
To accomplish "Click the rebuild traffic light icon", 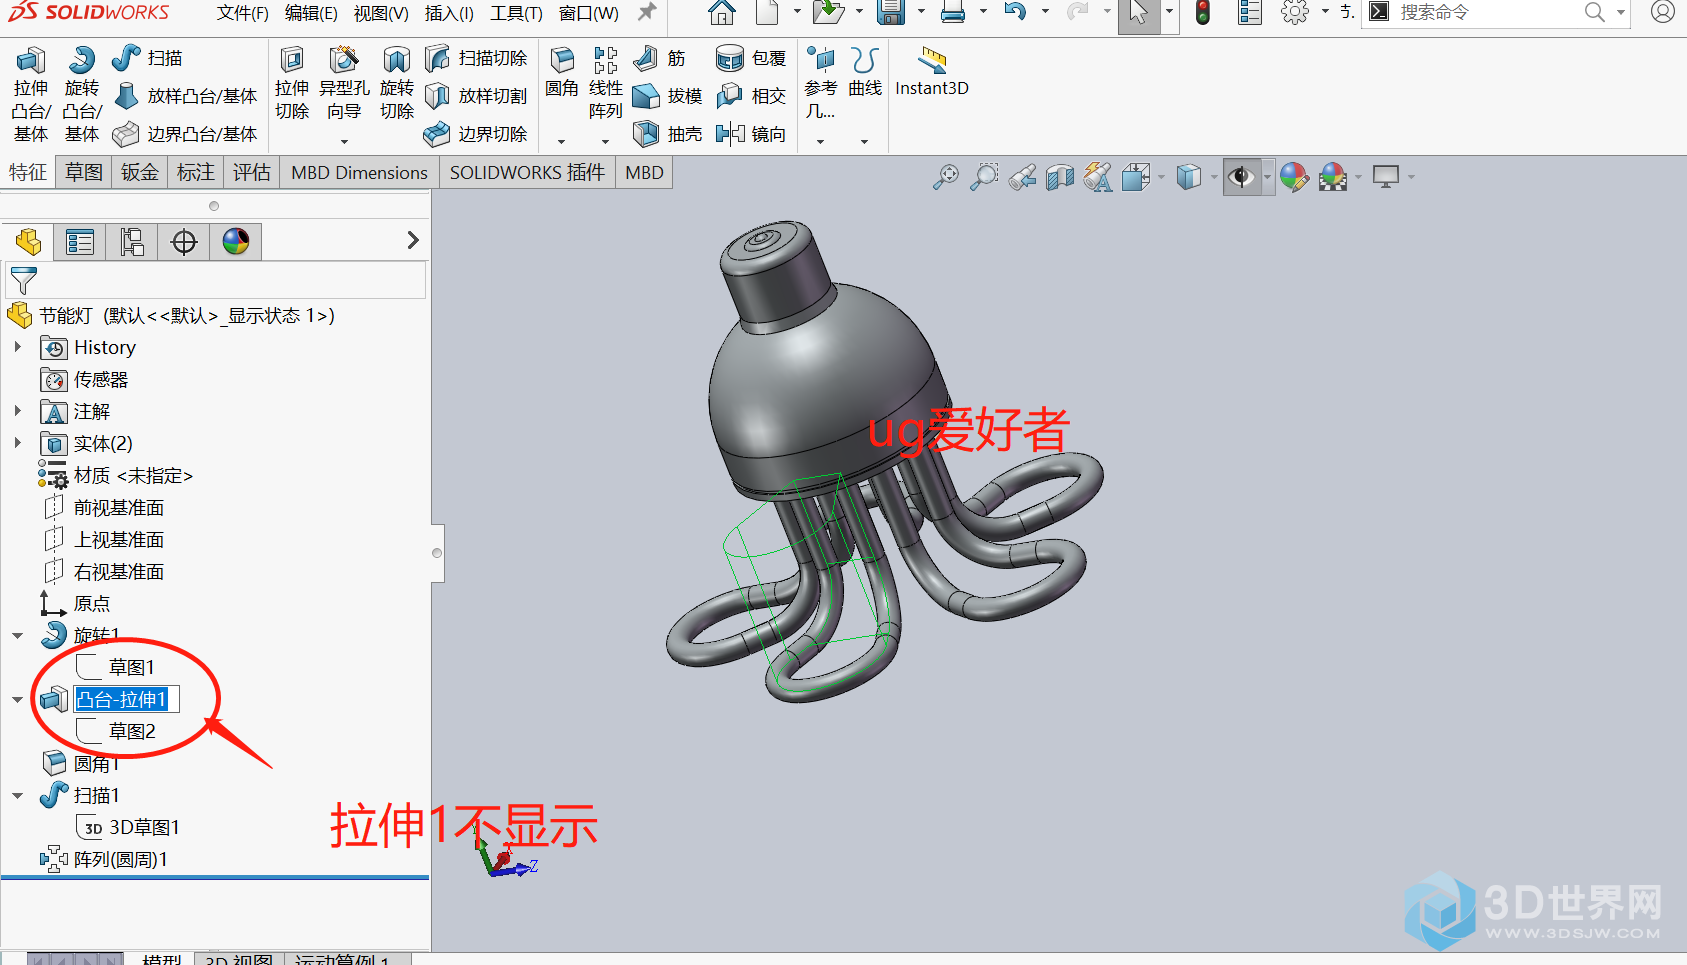I will click(x=1203, y=13).
